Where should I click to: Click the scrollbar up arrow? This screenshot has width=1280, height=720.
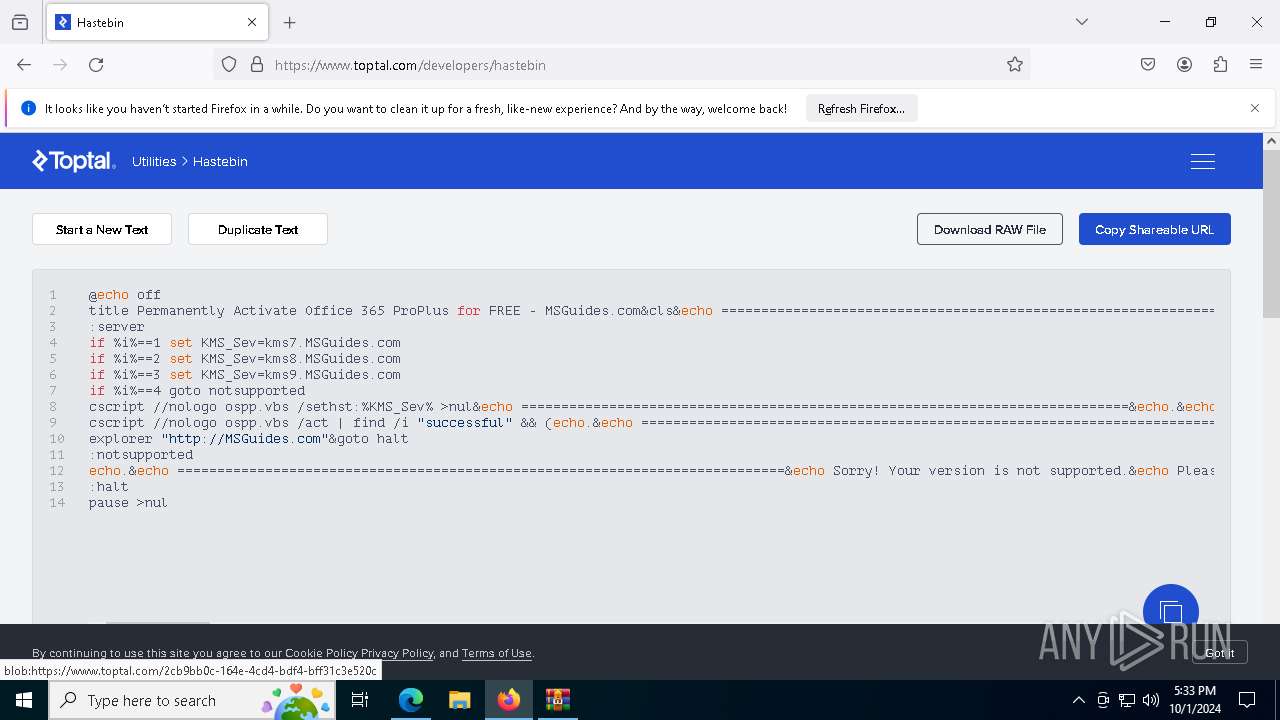[x=1271, y=141]
